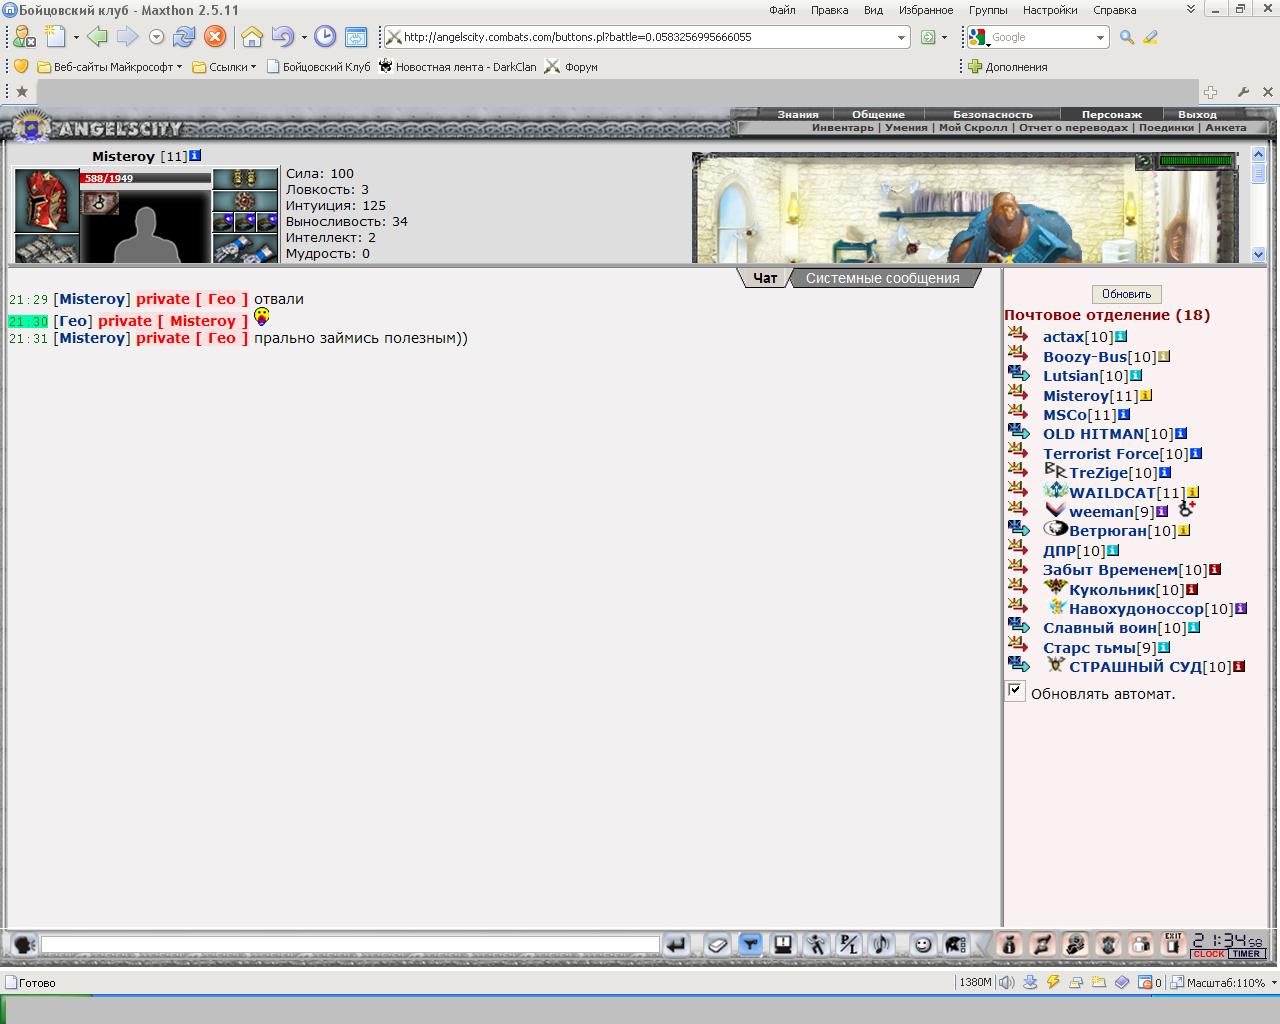
Task: Click the browser Back arrow button
Action: coord(97,37)
